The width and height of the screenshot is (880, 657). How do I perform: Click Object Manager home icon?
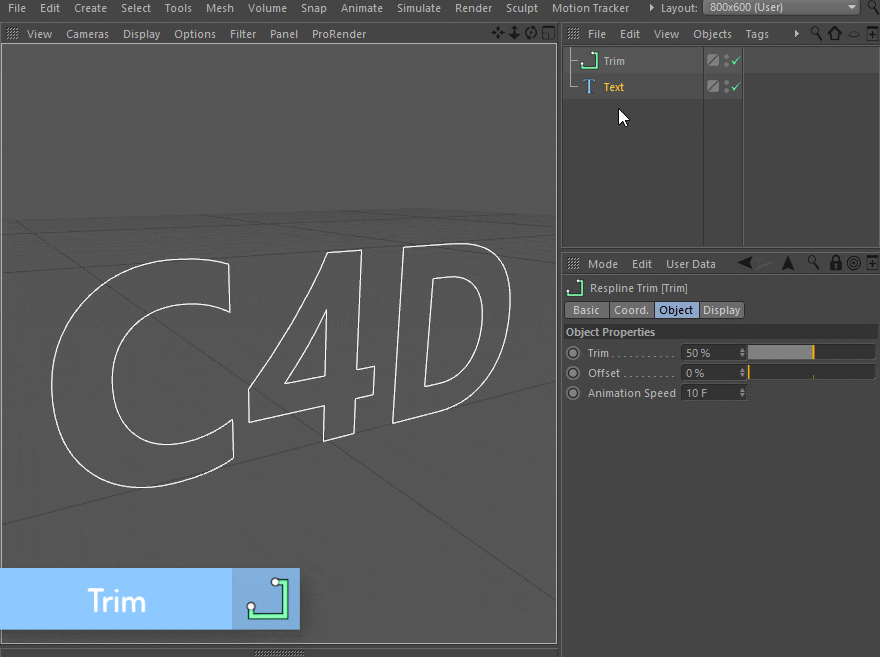[x=835, y=34]
